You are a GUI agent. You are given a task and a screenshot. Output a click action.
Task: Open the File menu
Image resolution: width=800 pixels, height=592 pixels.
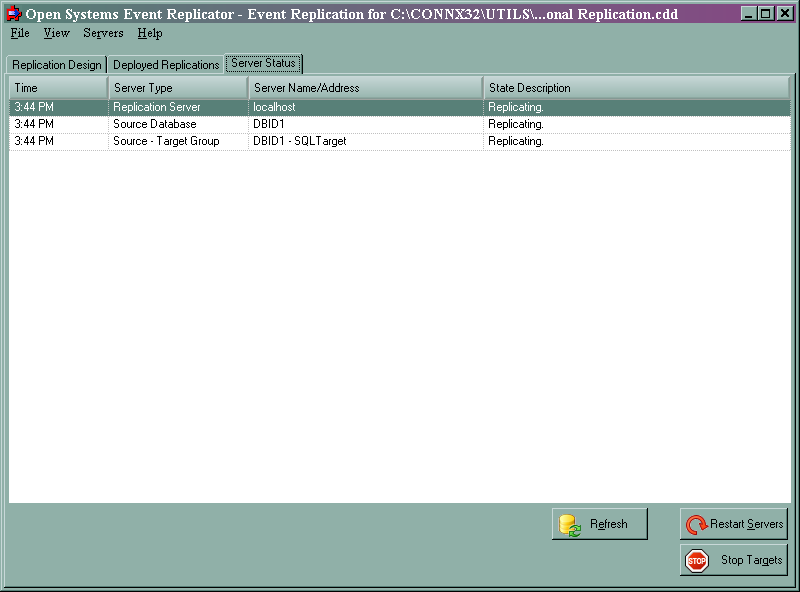pos(19,33)
